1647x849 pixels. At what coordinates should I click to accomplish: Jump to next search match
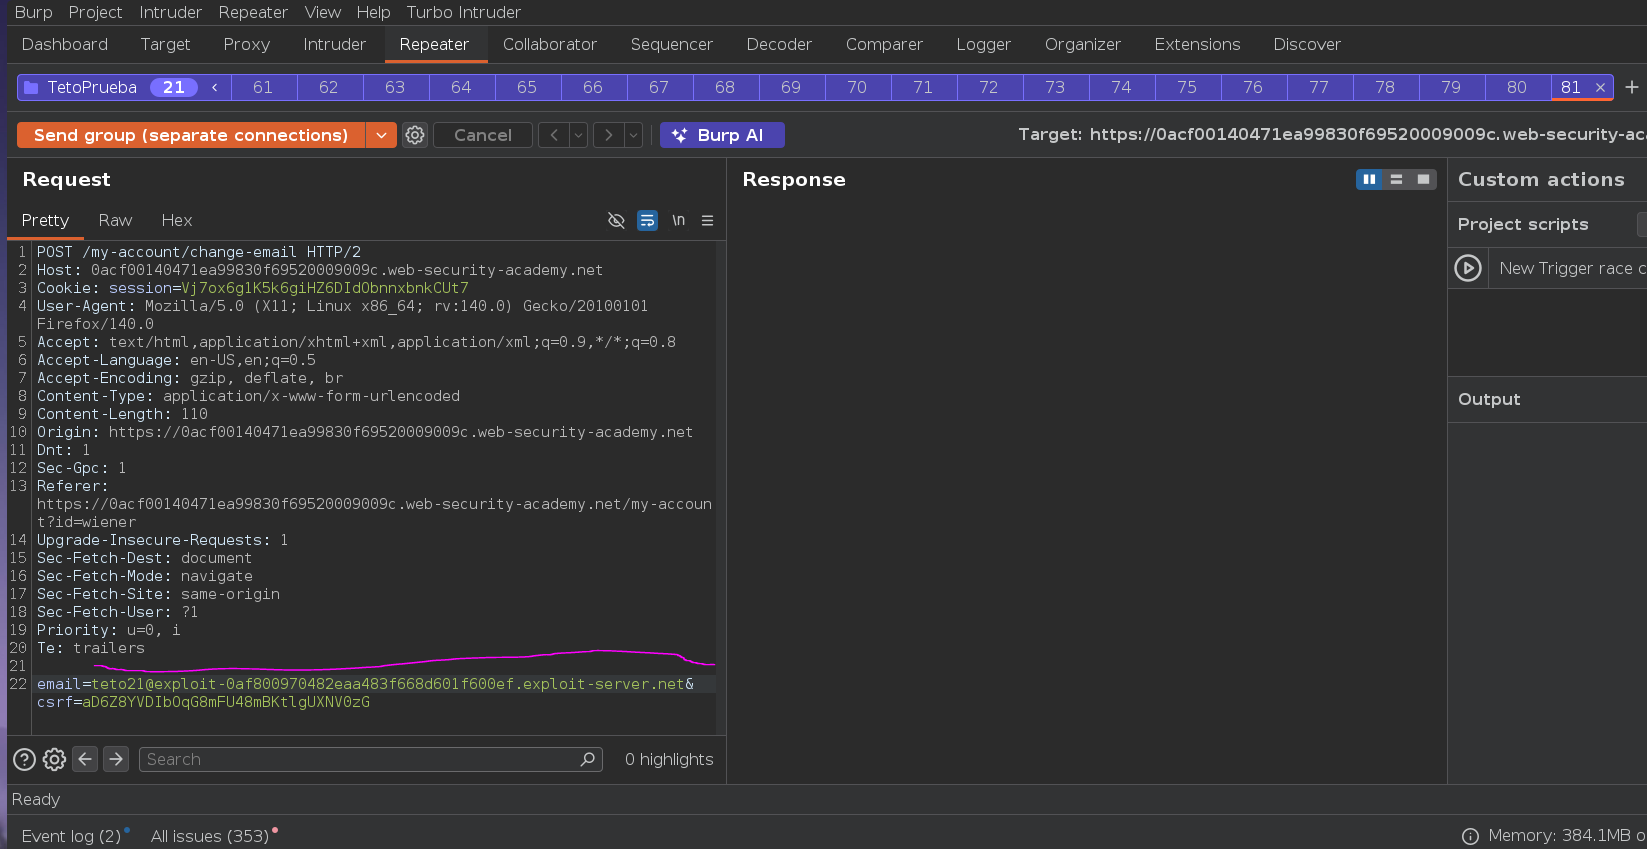pos(116,759)
